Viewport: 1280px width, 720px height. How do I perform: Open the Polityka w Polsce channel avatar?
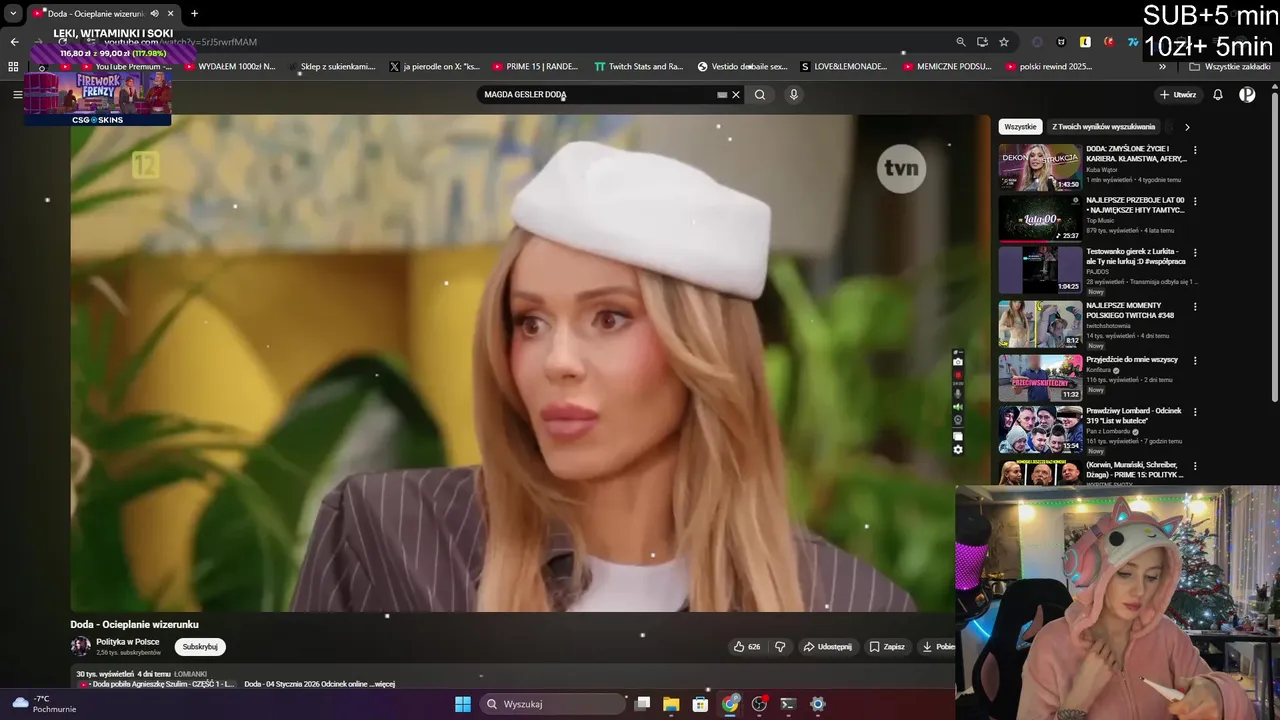(x=80, y=646)
